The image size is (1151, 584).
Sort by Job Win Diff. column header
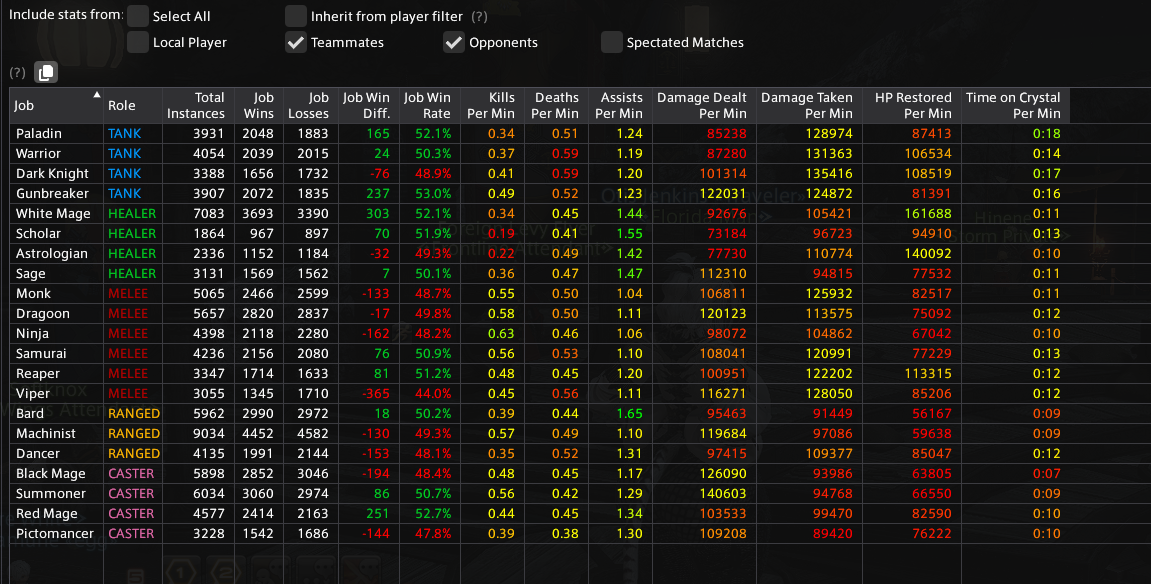pos(368,106)
